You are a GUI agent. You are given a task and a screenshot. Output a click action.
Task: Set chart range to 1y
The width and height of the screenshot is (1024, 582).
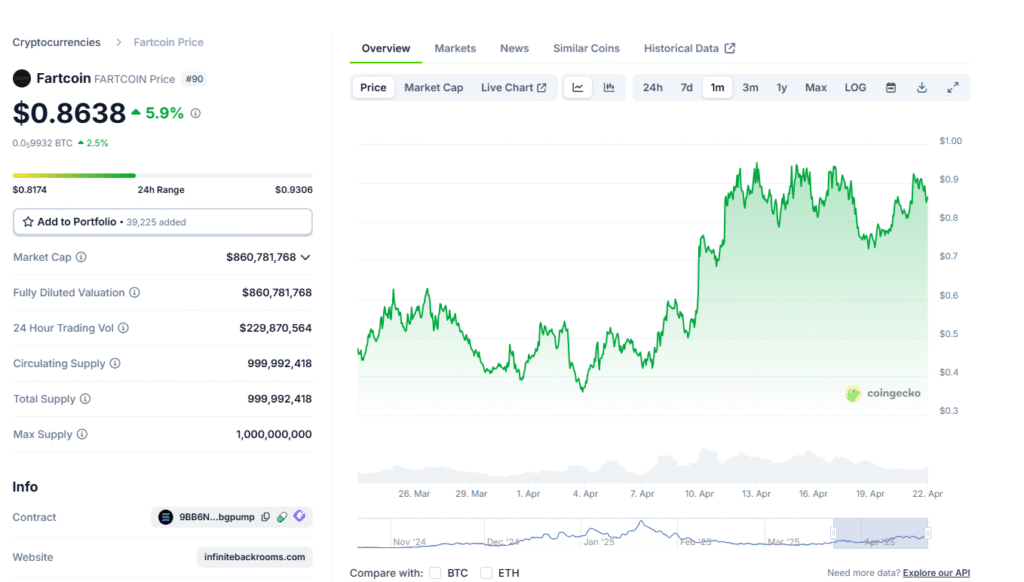(x=782, y=88)
